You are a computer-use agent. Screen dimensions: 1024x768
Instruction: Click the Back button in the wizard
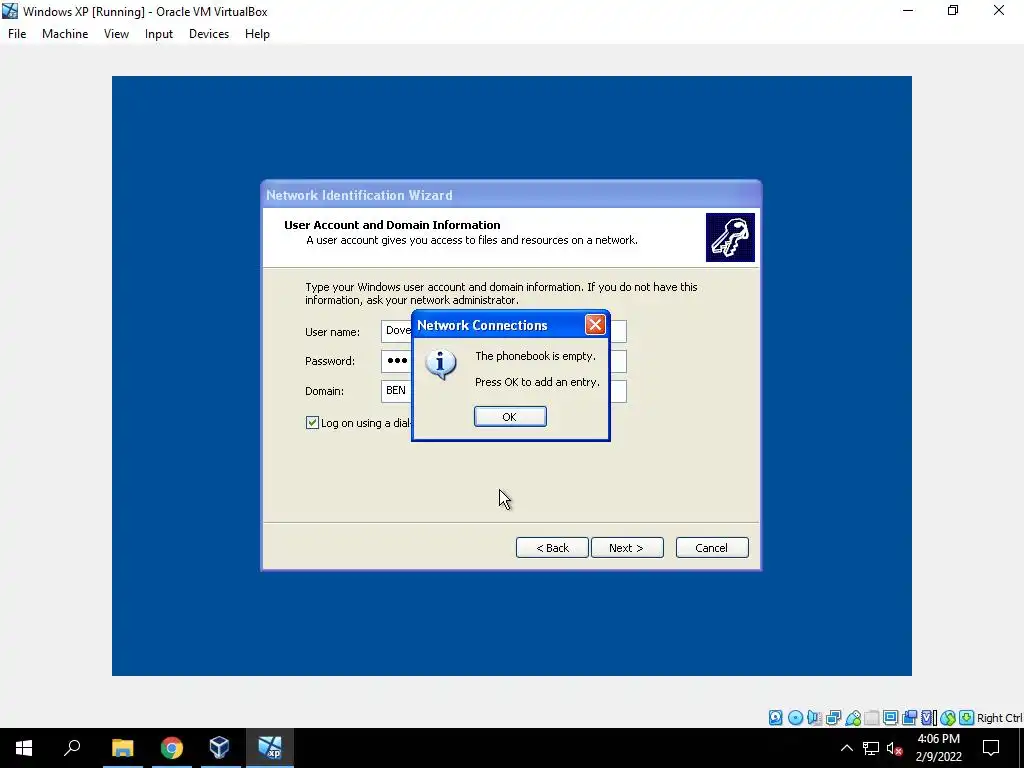(552, 548)
